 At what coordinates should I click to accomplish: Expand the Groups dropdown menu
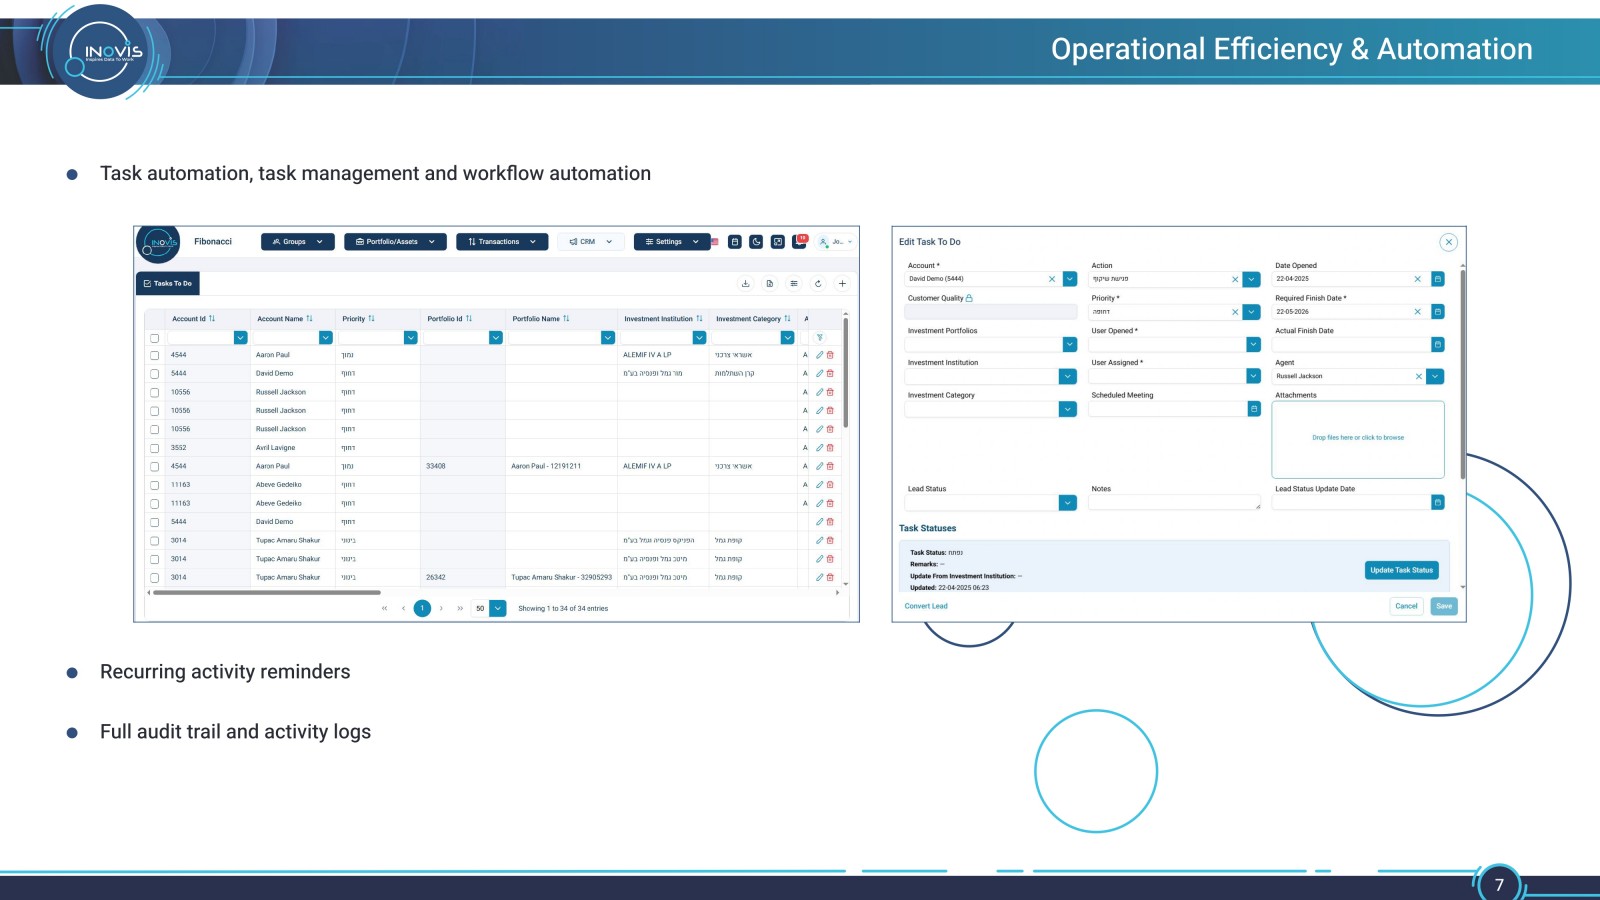click(298, 242)
